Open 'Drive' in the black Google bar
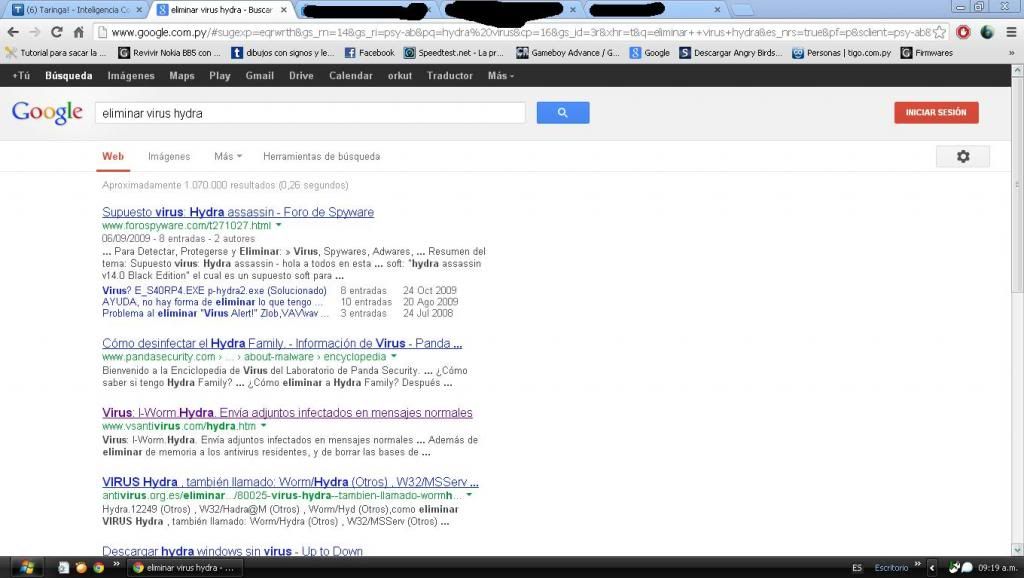The image size is (1024, 578). [301, 76]
